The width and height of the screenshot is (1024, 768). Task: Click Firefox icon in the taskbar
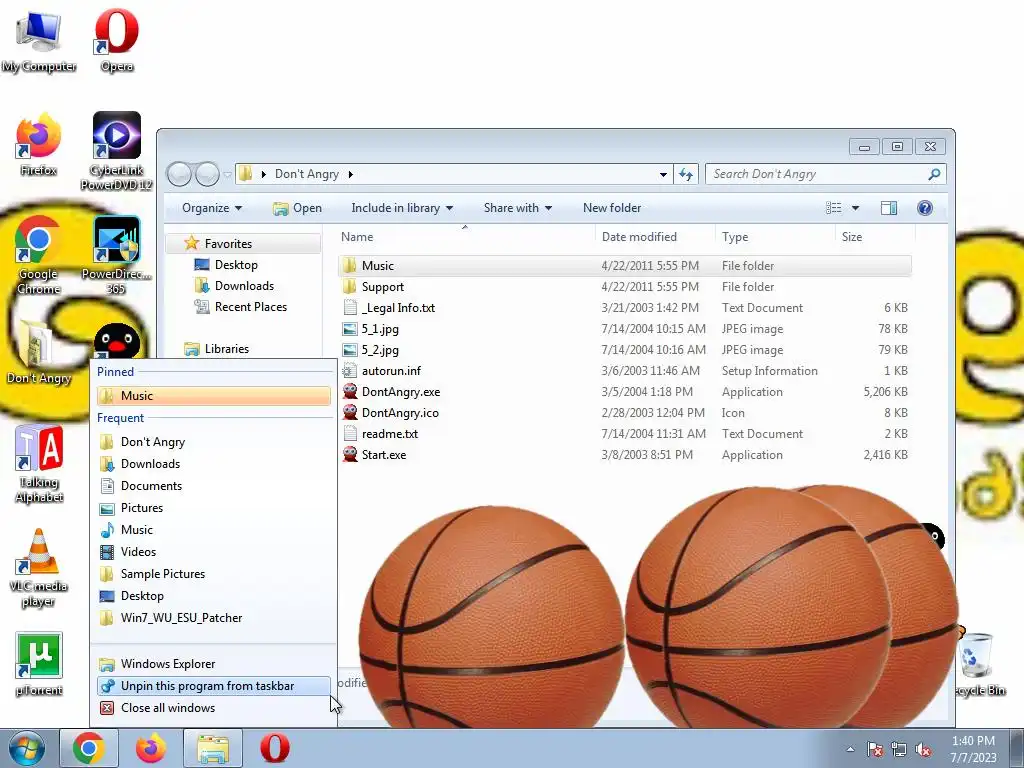[151, 748]
